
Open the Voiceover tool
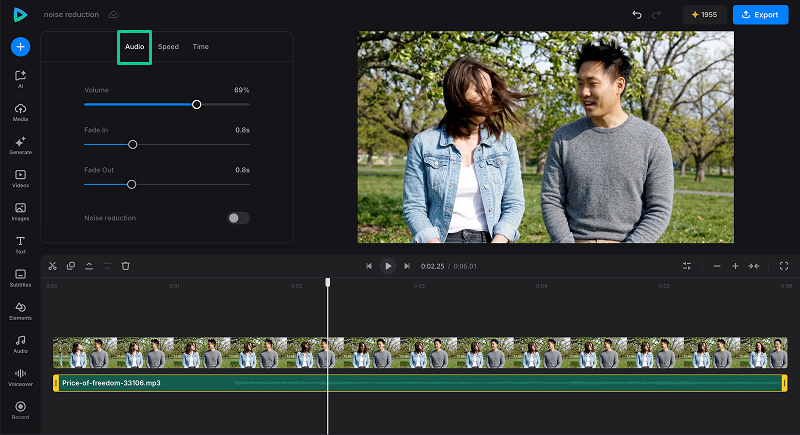coord(20,377)
